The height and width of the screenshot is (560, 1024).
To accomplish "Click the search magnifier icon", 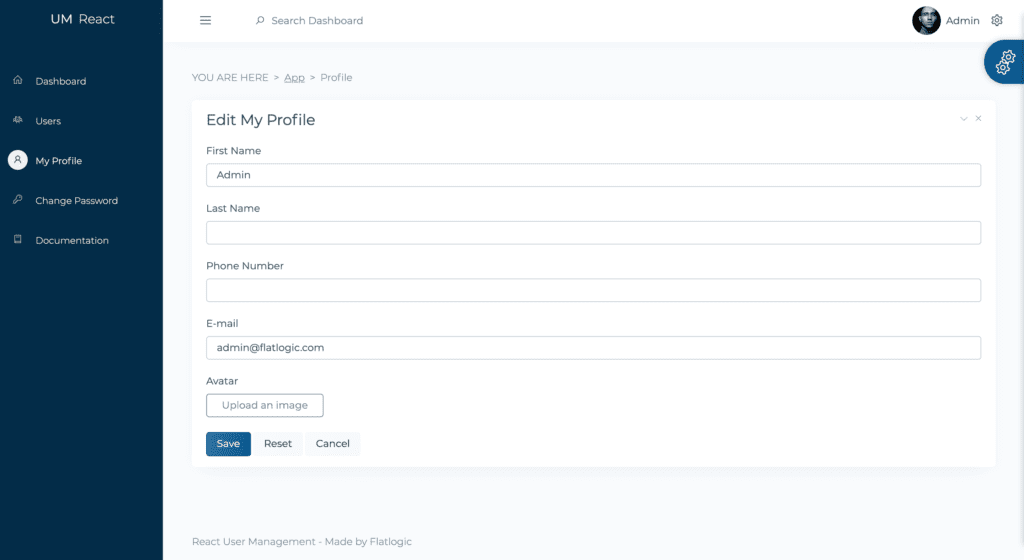I will click(260, 20).
